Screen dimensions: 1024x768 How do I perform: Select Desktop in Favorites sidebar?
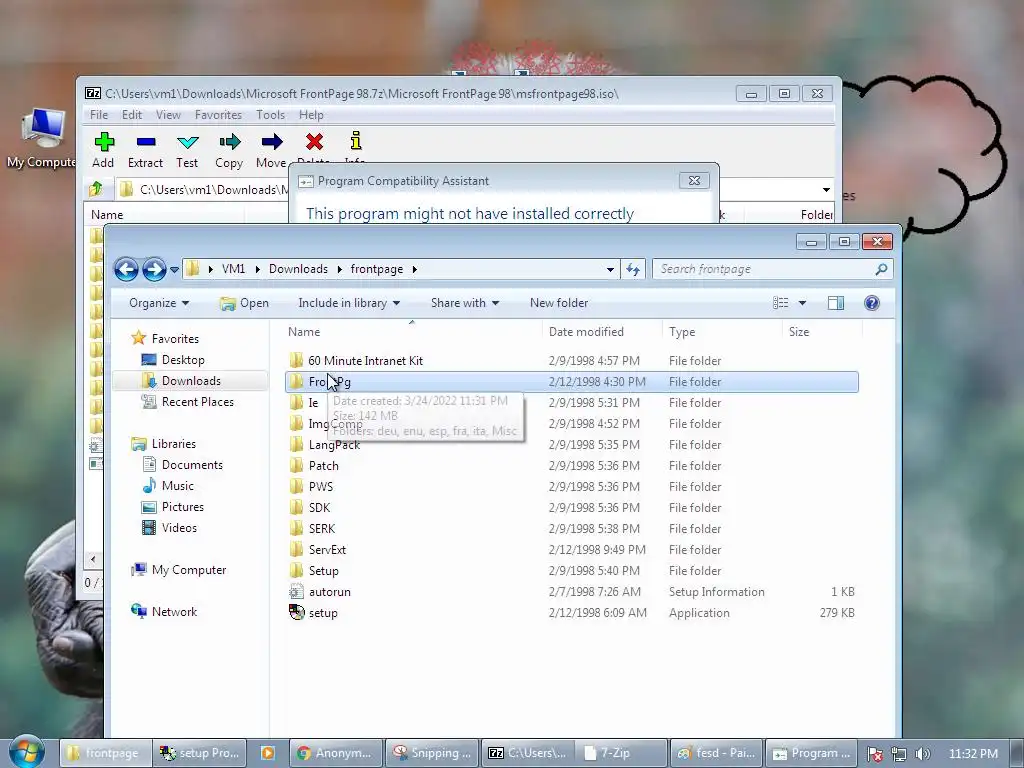183,360
